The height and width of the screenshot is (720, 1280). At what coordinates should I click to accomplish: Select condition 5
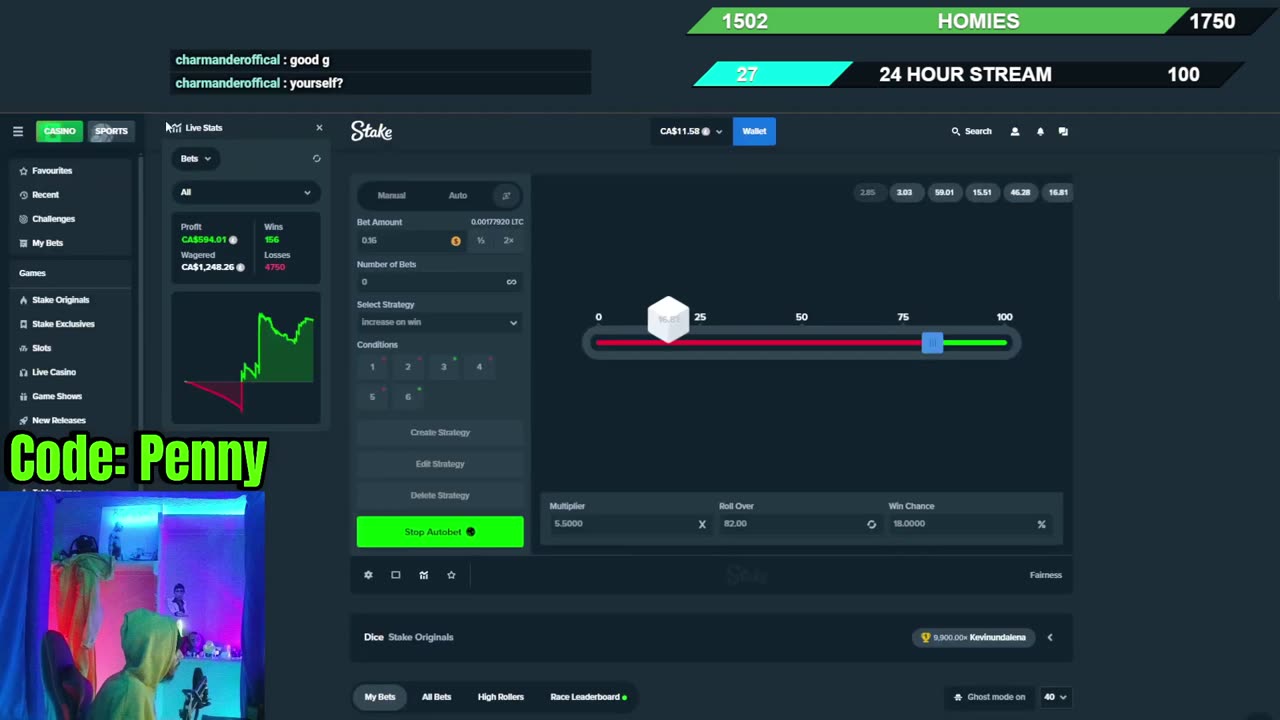point(372,397)
